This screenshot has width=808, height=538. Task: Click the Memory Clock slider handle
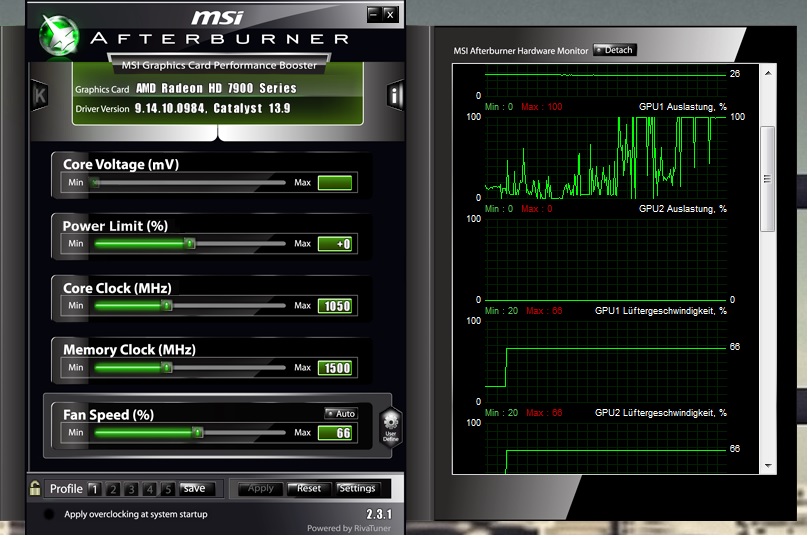click(x=166, y=367)
